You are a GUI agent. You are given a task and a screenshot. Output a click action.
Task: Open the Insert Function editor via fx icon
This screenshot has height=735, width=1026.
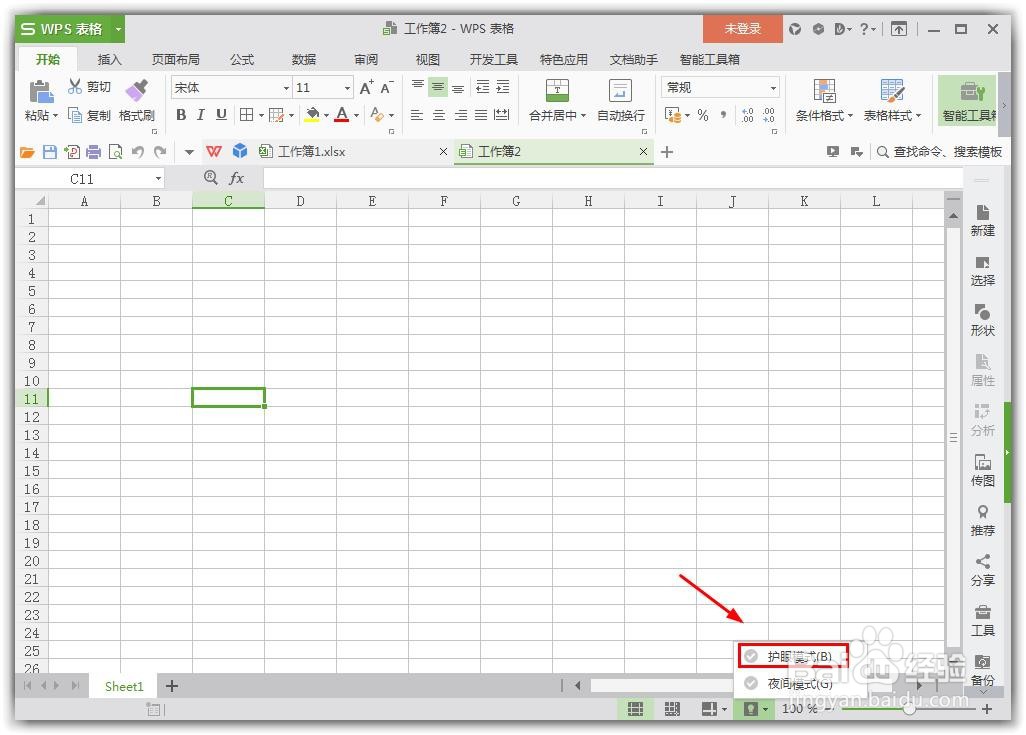coord(235,178)
